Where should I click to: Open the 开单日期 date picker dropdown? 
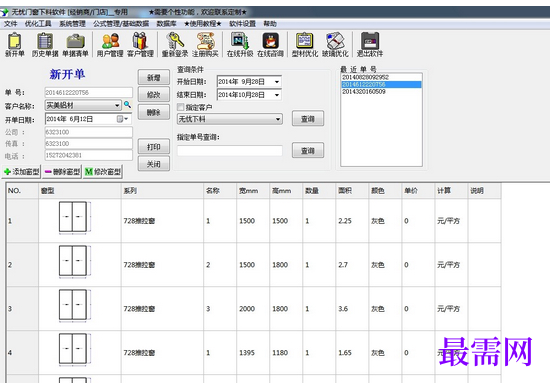pyautogui.click(x=122, y=119)
